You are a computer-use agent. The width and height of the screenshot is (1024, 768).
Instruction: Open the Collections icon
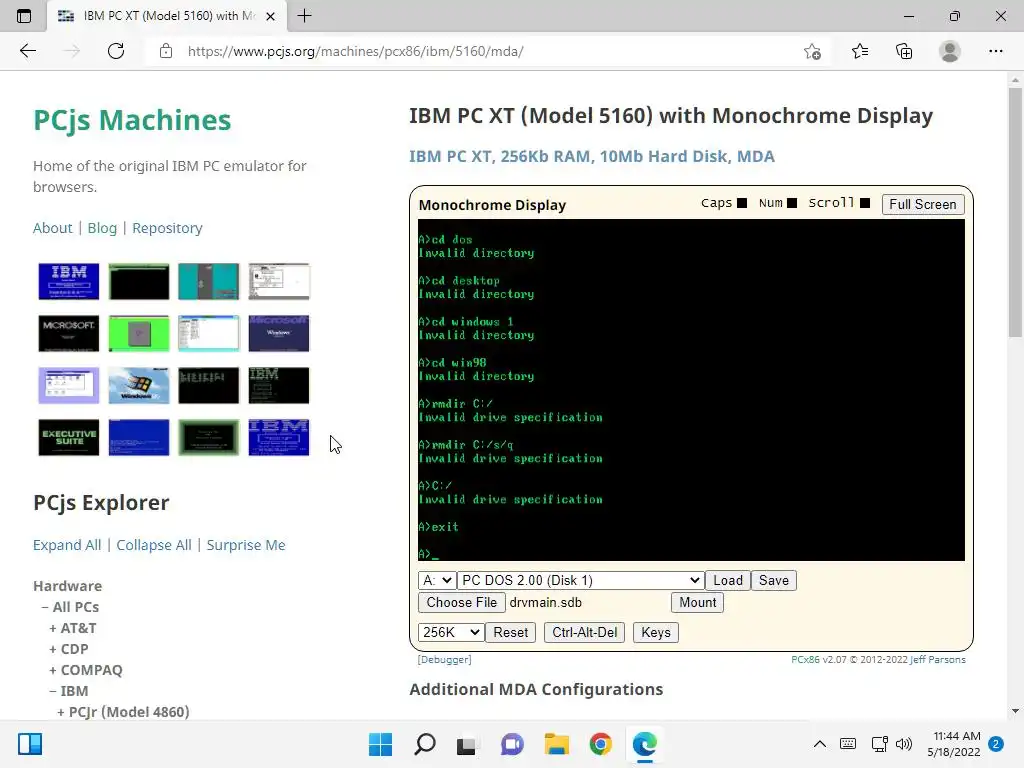(x=904, y=51)
